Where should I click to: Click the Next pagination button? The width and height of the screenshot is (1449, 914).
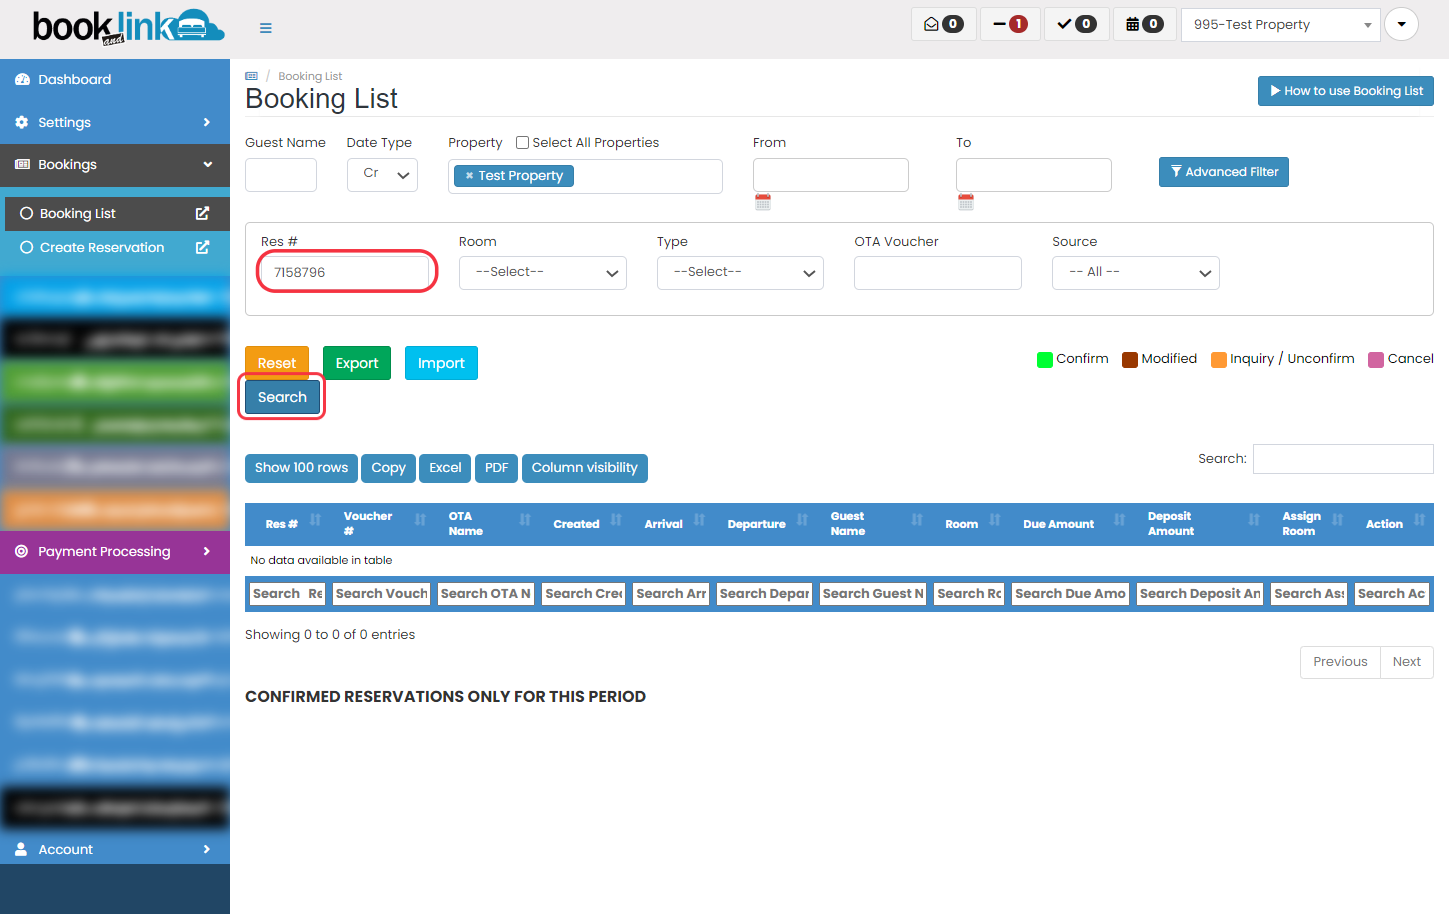[x=1407, y=662]
